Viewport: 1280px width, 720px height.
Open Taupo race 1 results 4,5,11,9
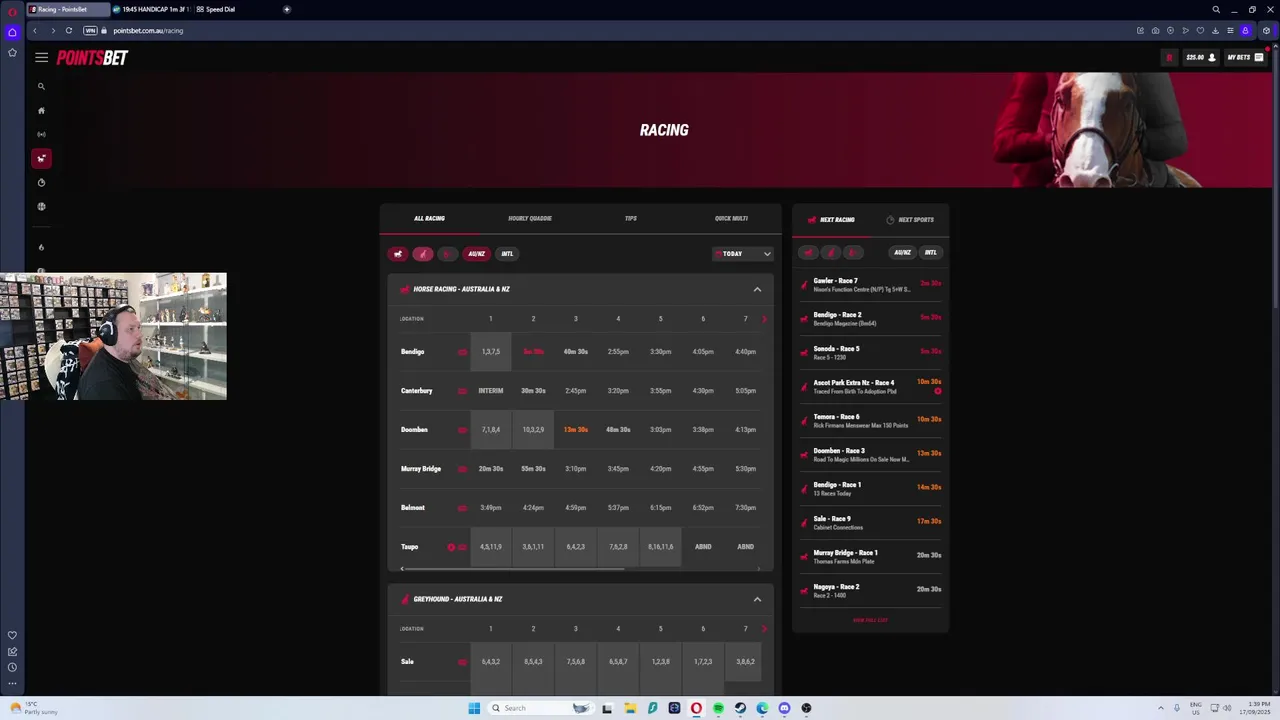click(490, 547)
